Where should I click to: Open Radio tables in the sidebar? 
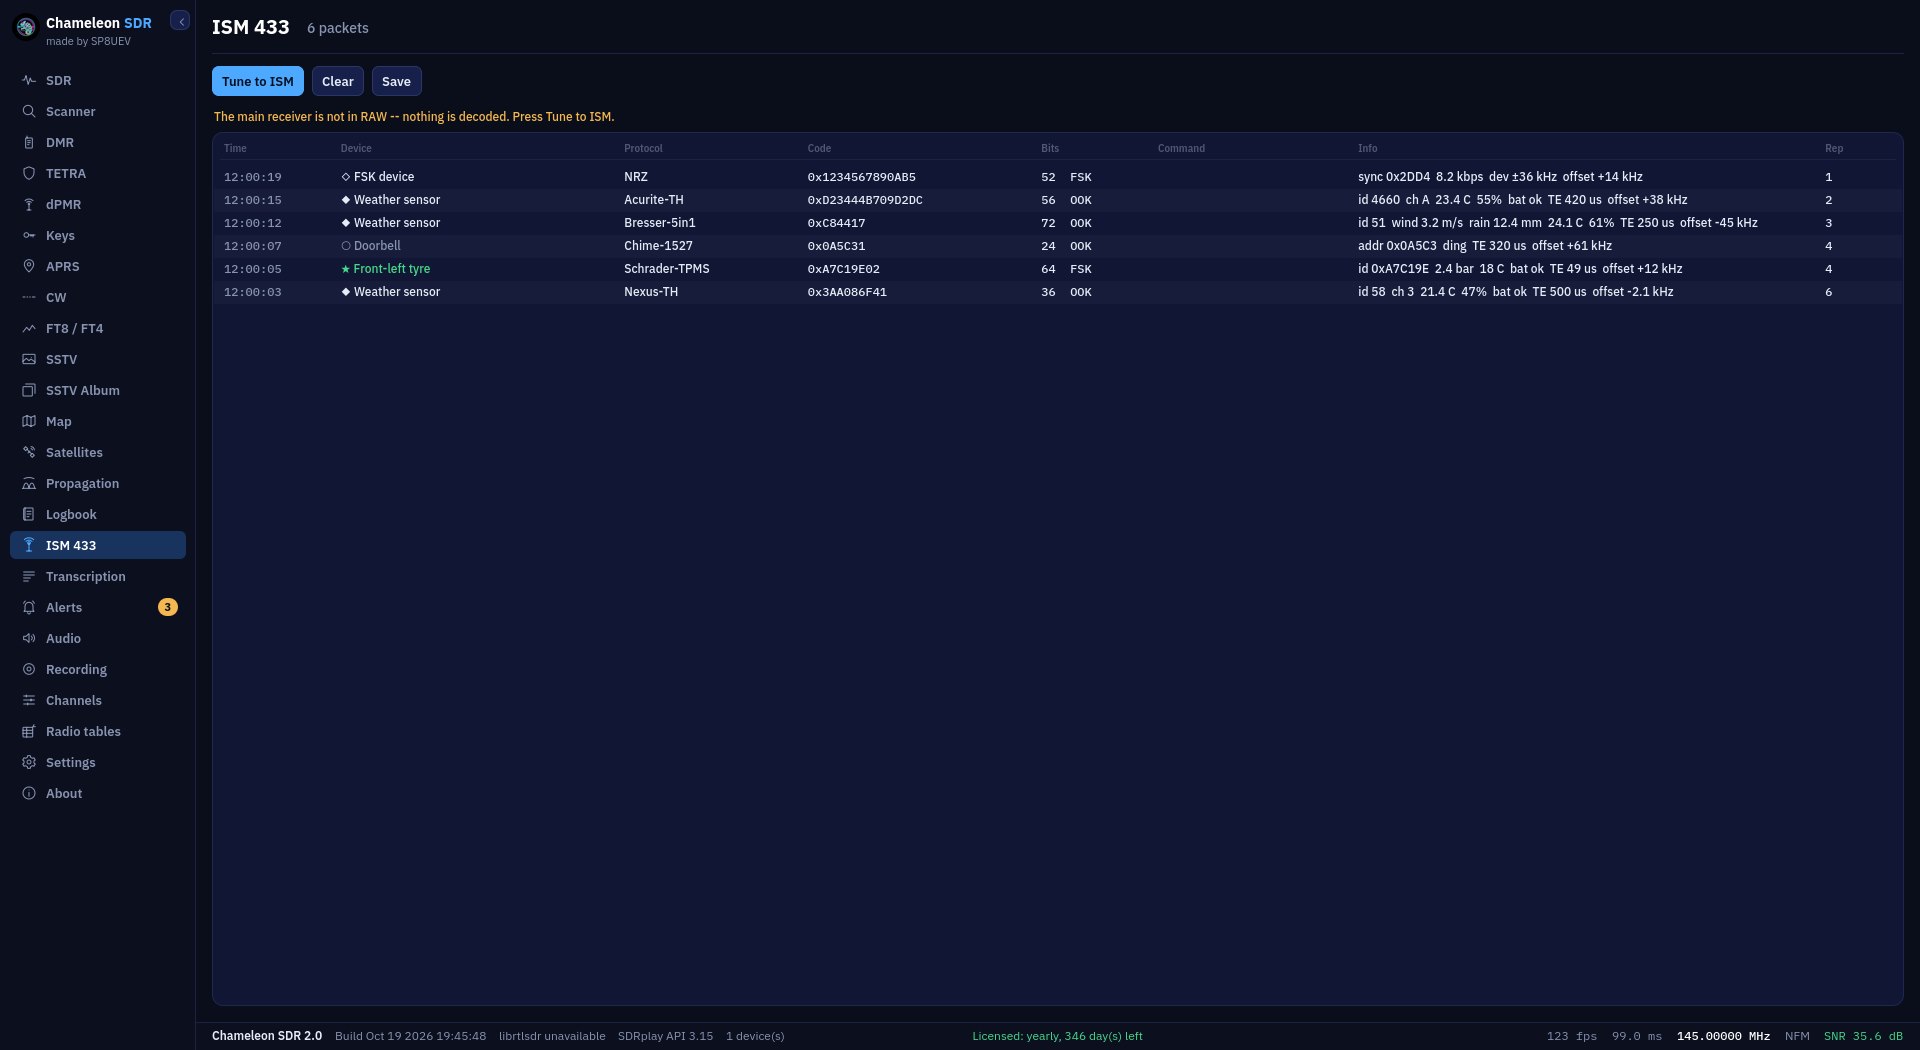click(x=98, y=731)
